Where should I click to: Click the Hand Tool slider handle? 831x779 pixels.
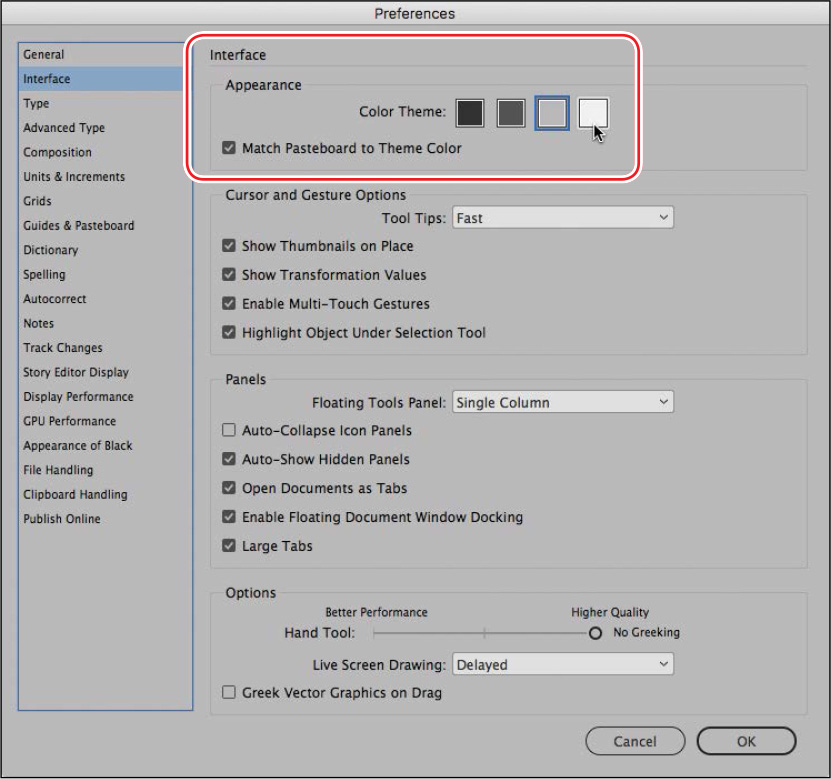pos(596,633)
